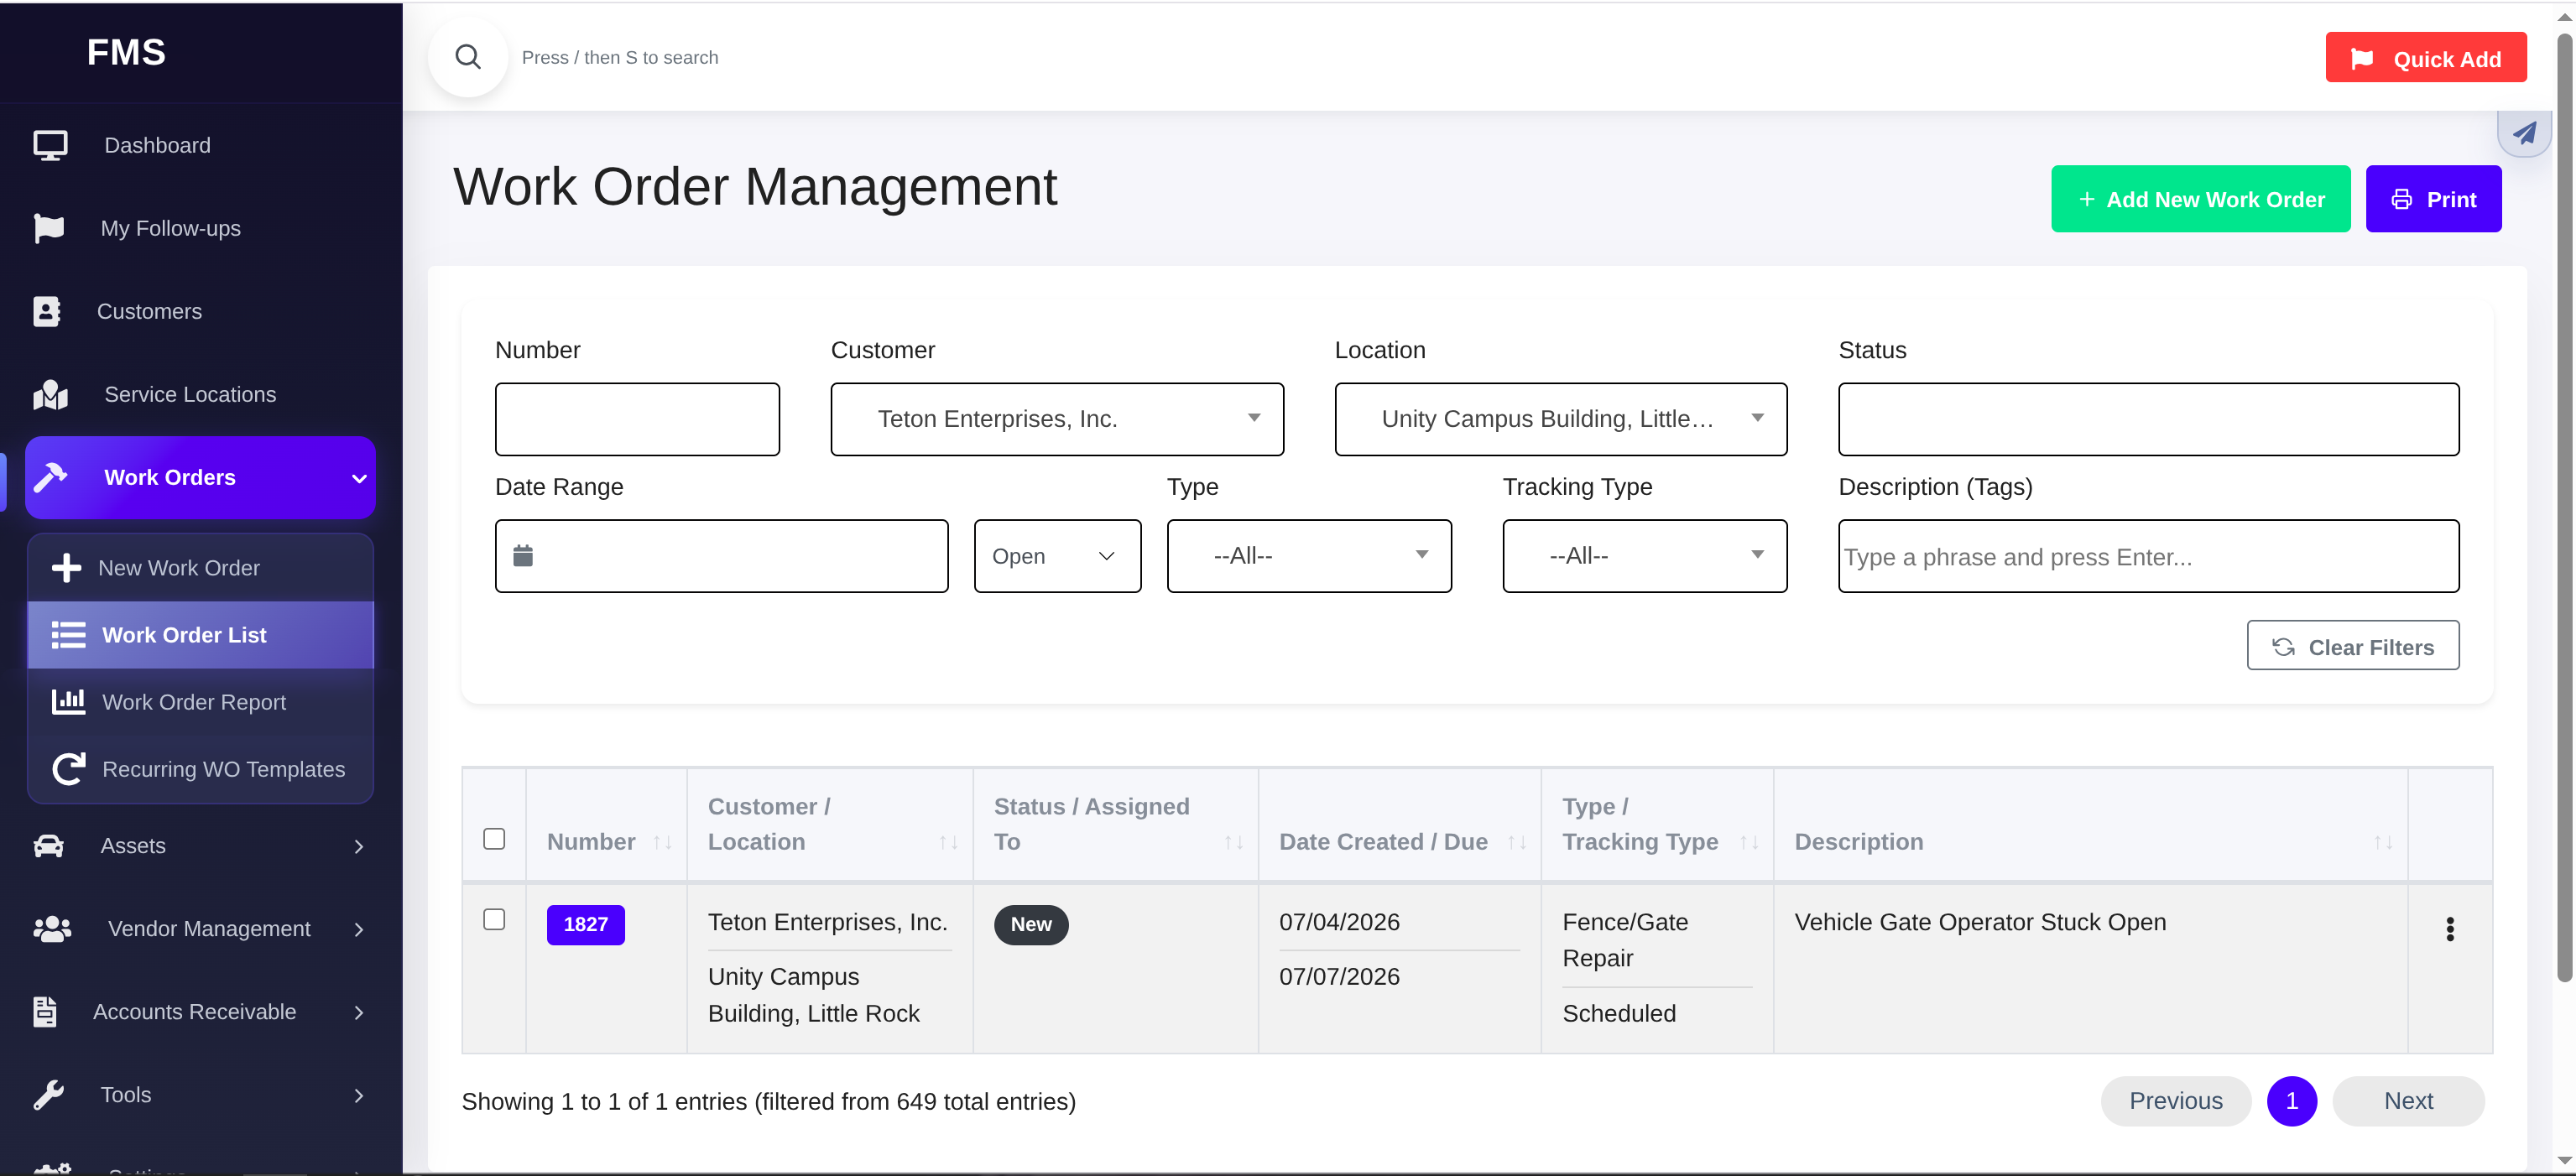
Task: Click the plus icon beside New Work Order
Action: tap(66, 568)
